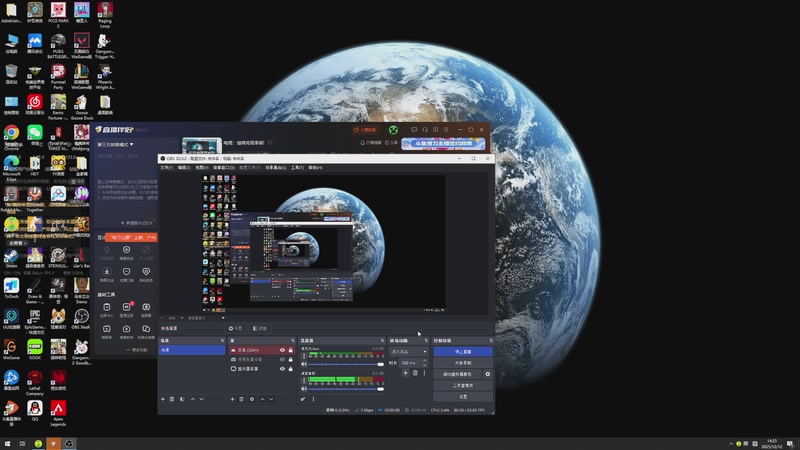Add a scene transition with plus icon

[x=405, y=373]
